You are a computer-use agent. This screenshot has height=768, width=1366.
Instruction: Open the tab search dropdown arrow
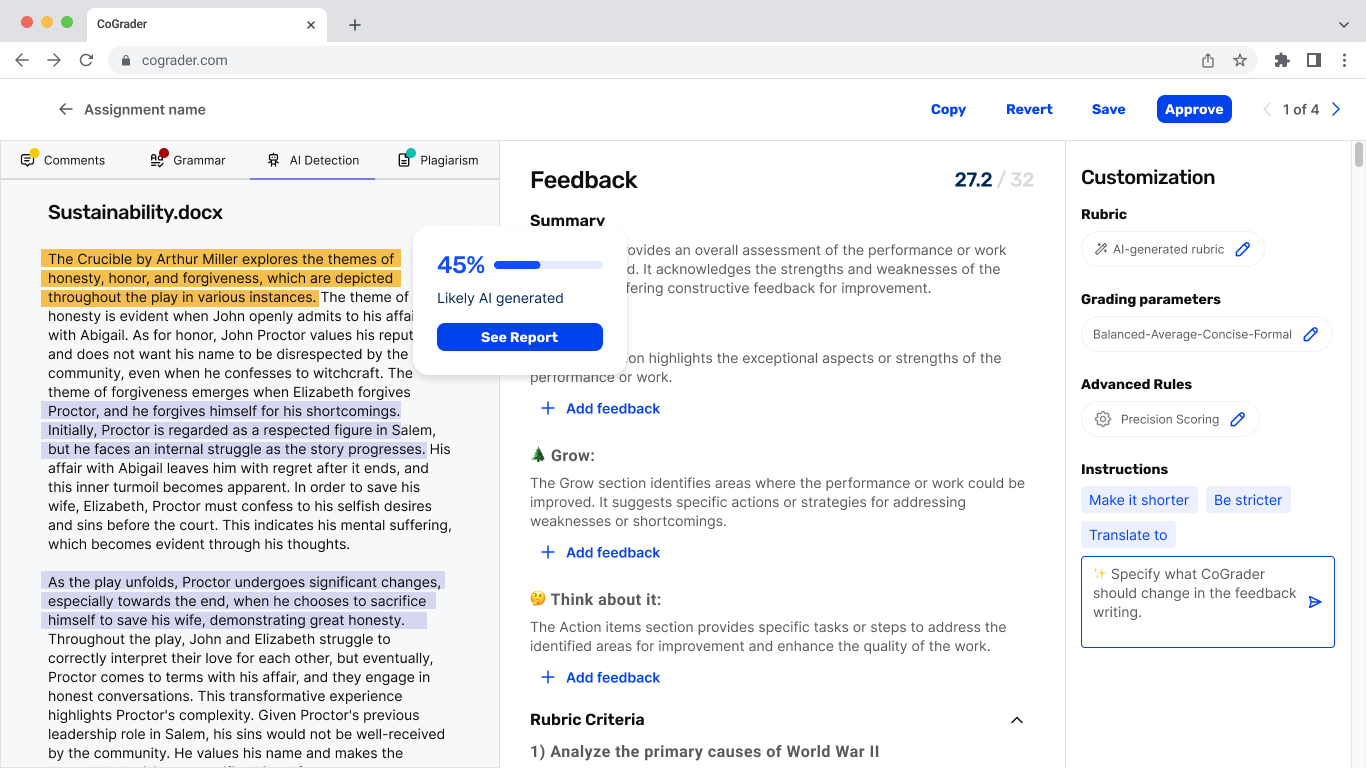click(1343, 24)
